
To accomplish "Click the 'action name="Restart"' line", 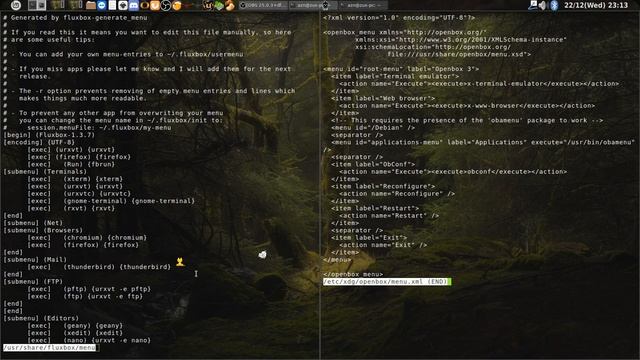I will click(389, 216).
